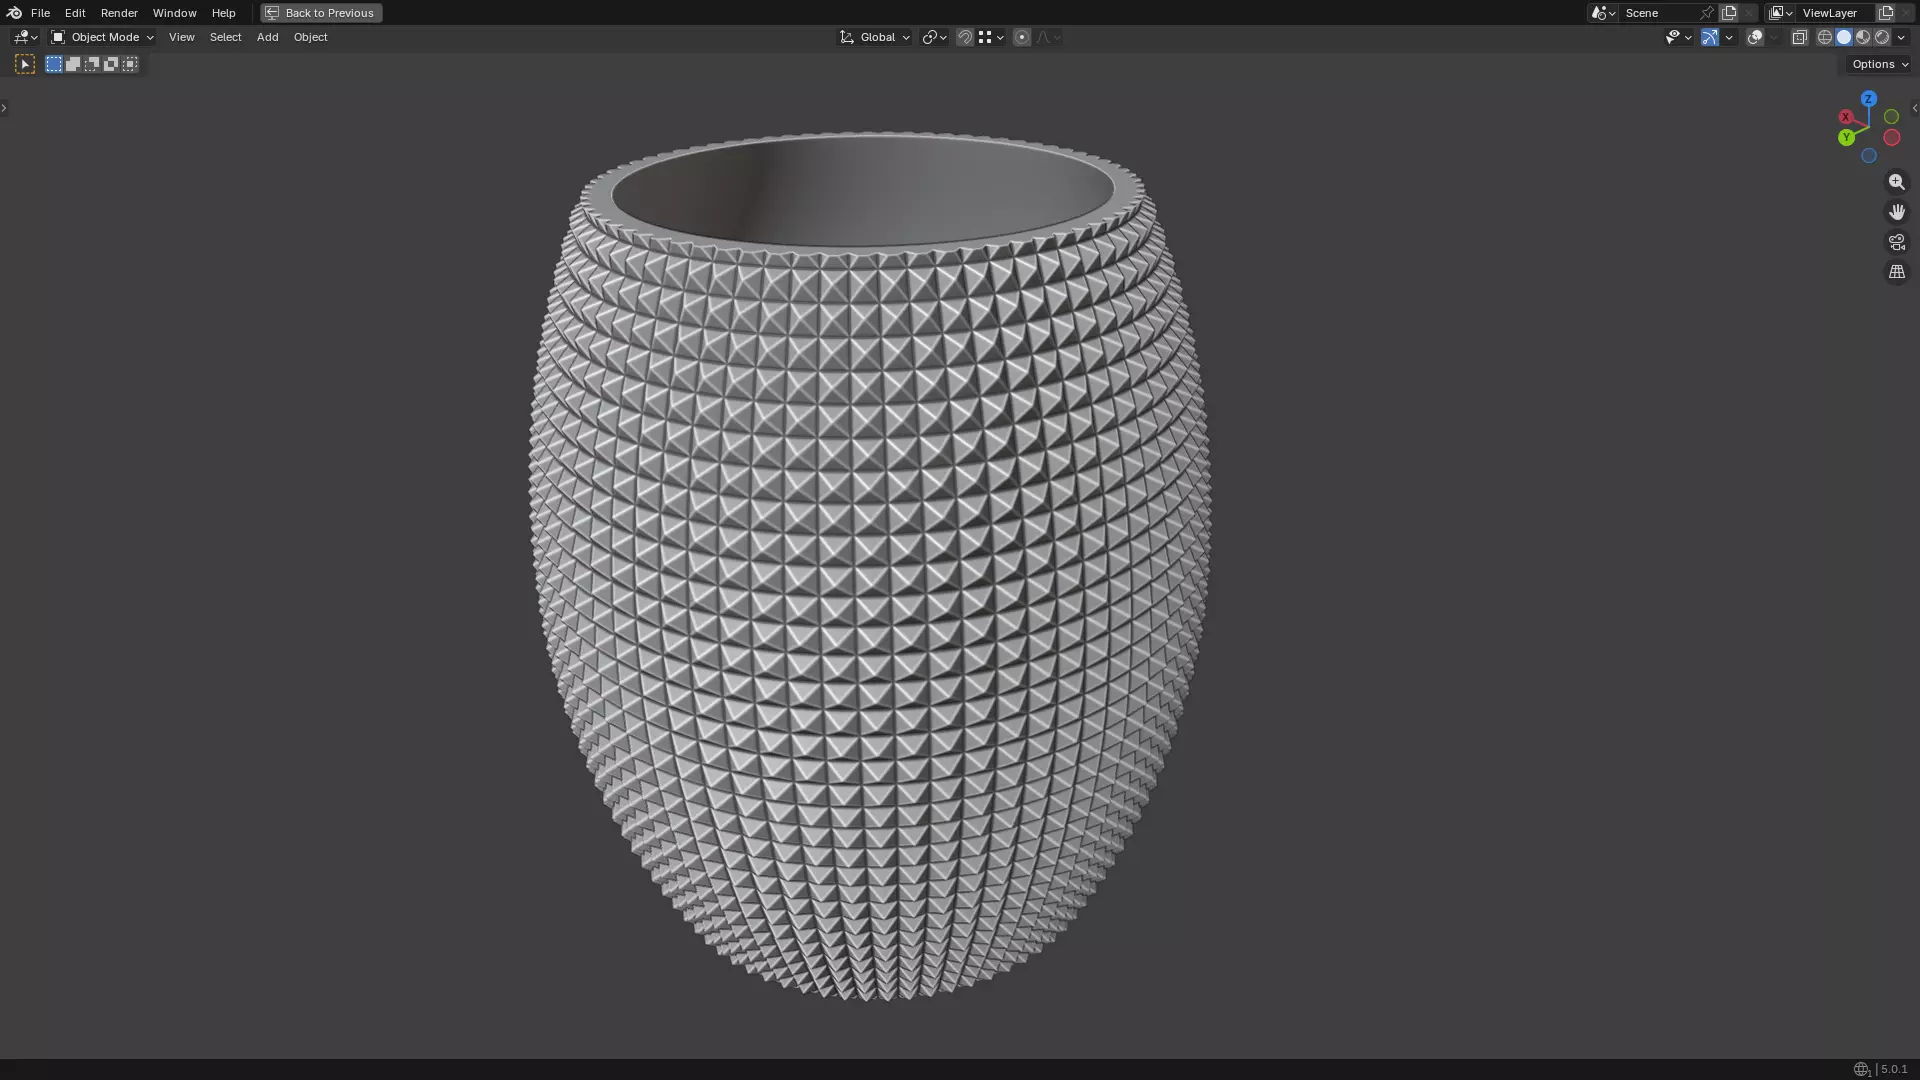The image size is (1920, 1080).
Task: Toggle snapping magnet on
Action: [964, 37]
